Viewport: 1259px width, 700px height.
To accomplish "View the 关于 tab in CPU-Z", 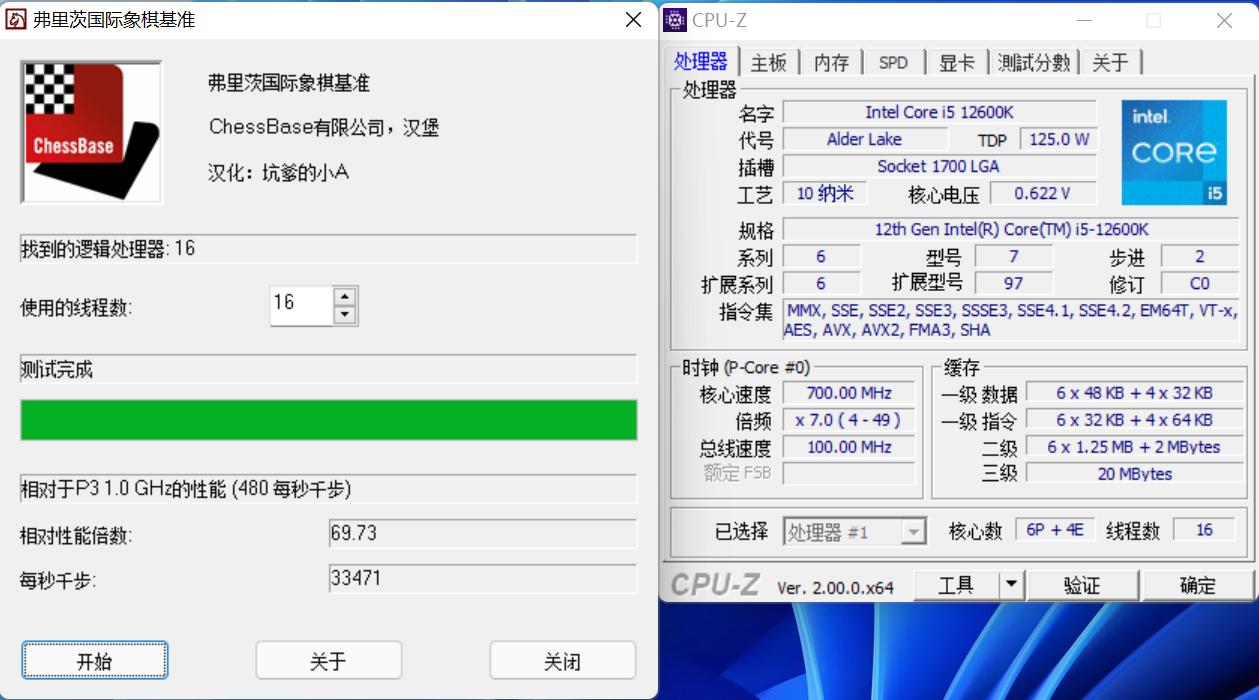I will 1112,62.
